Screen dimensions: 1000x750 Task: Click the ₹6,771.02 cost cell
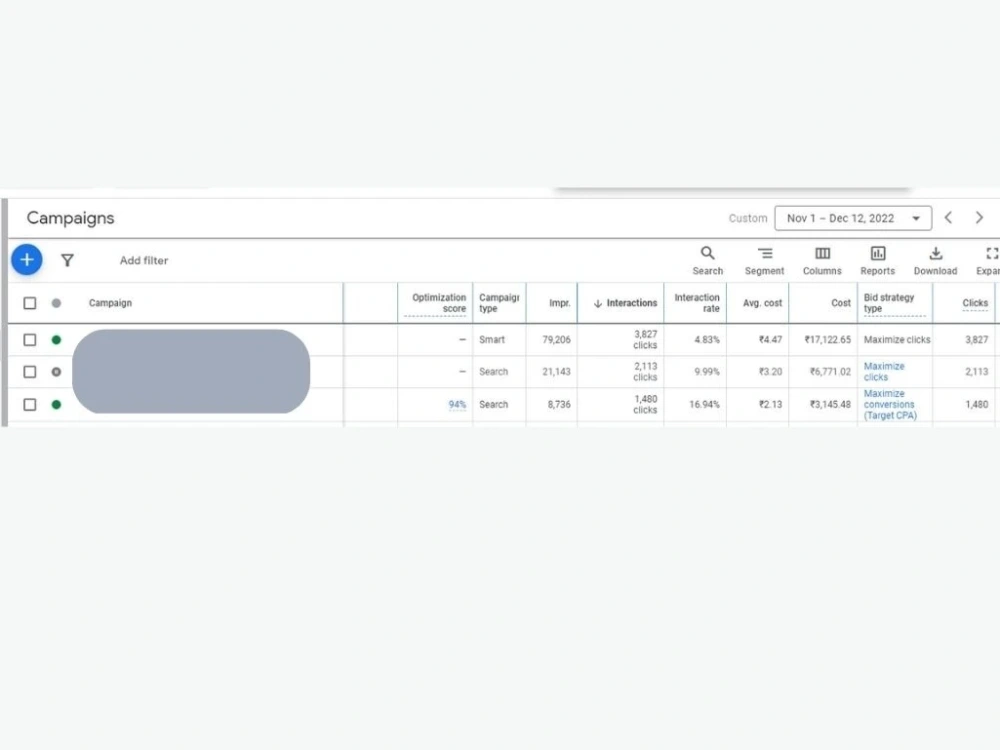830,372
